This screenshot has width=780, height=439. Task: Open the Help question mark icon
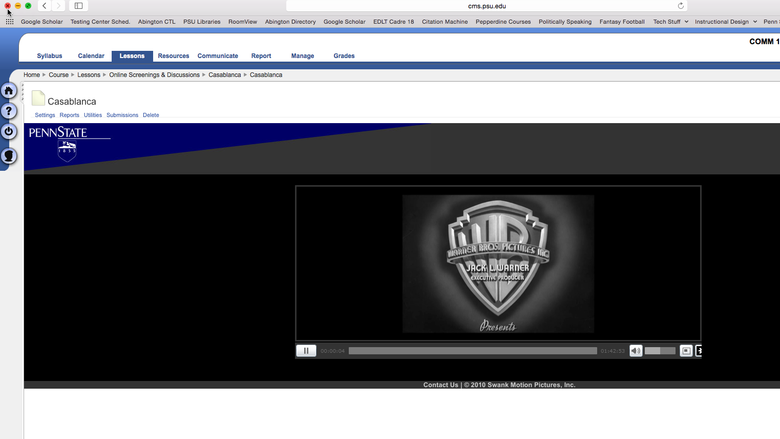click(x=8, y=111)
